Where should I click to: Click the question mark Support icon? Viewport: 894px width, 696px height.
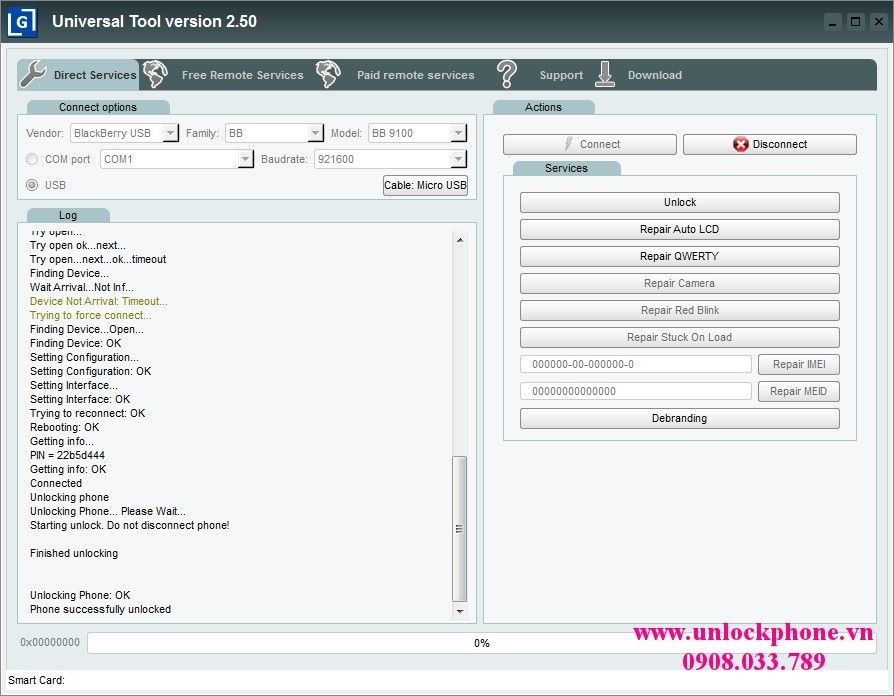507,74
